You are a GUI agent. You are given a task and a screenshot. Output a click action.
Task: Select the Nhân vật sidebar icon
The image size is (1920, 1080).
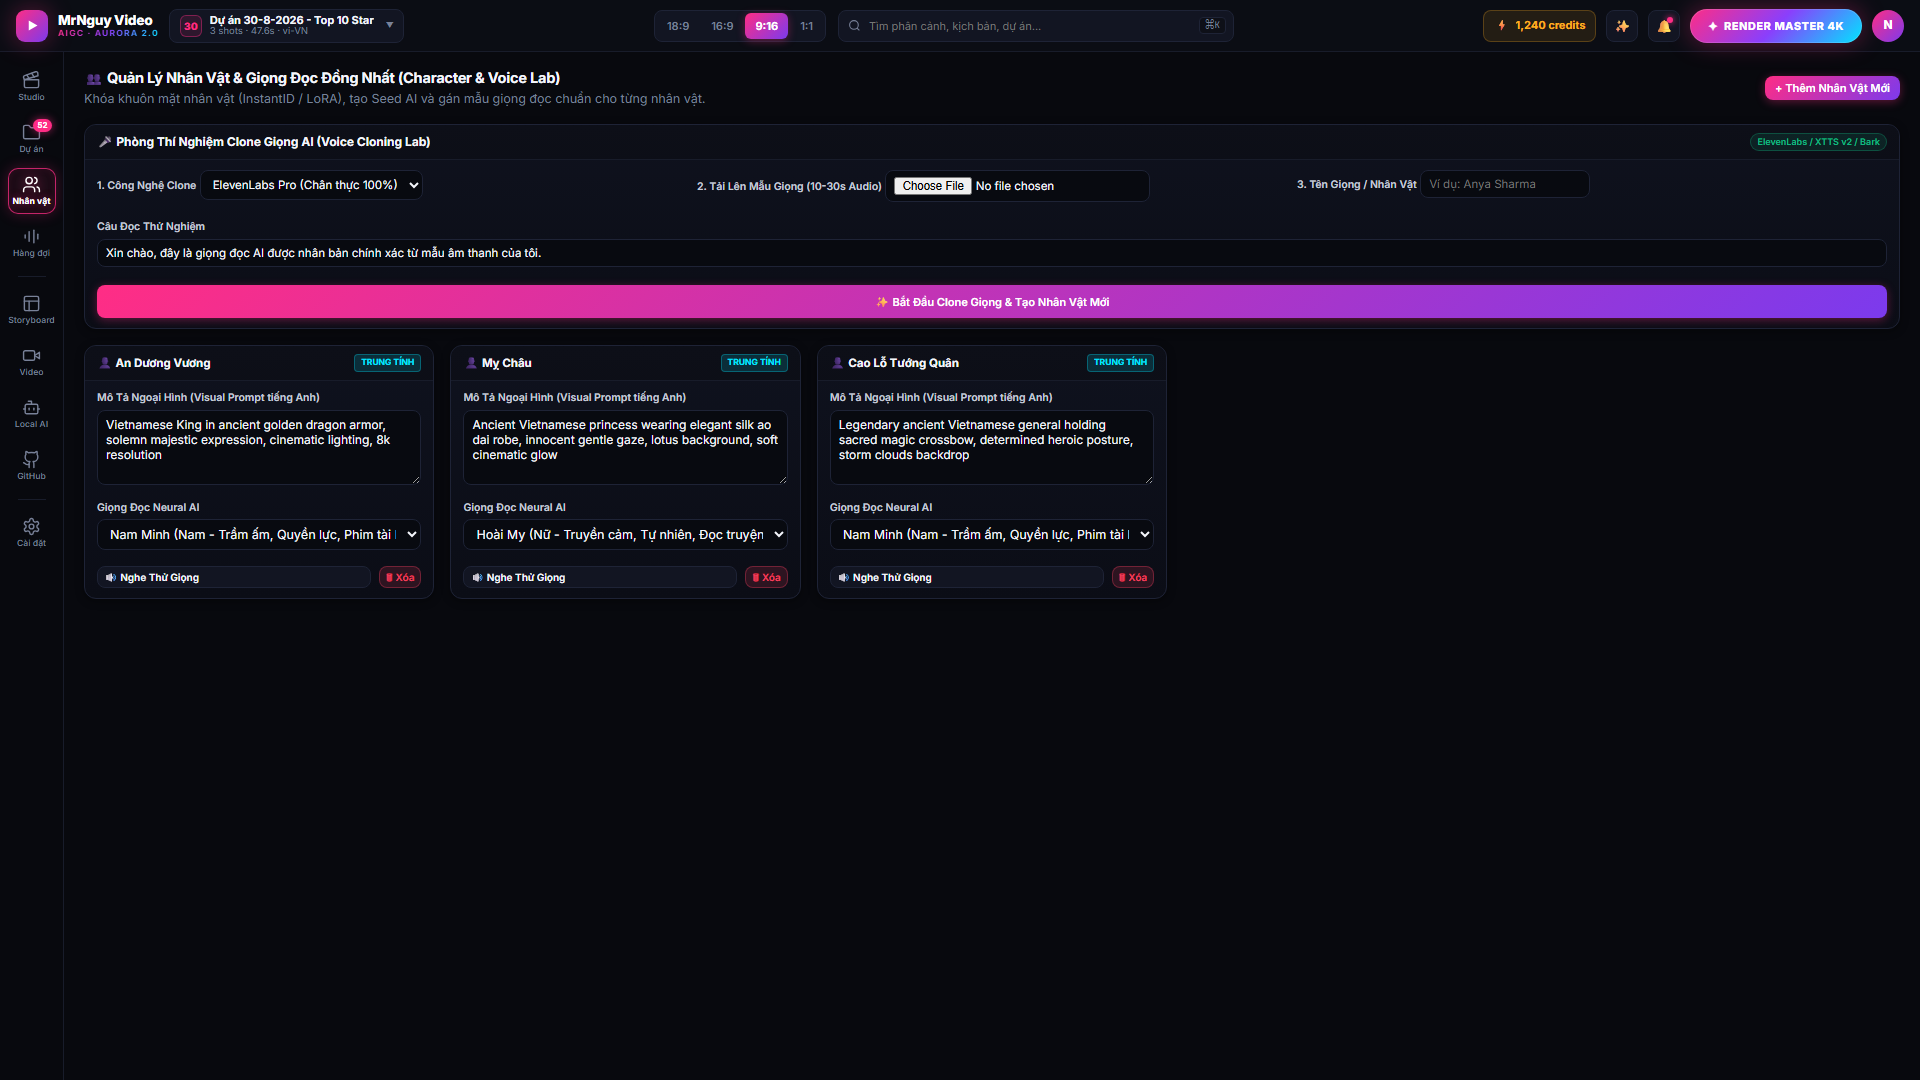click(x=31, y=190)
